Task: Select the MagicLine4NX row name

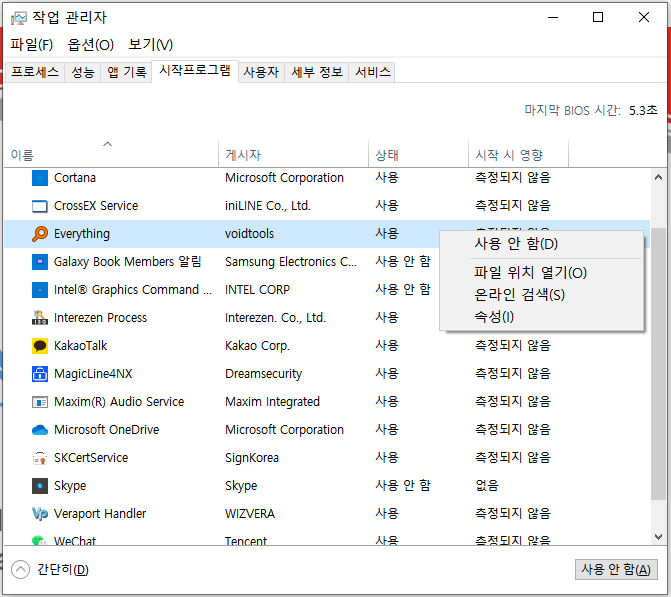Action: (93, 374)
